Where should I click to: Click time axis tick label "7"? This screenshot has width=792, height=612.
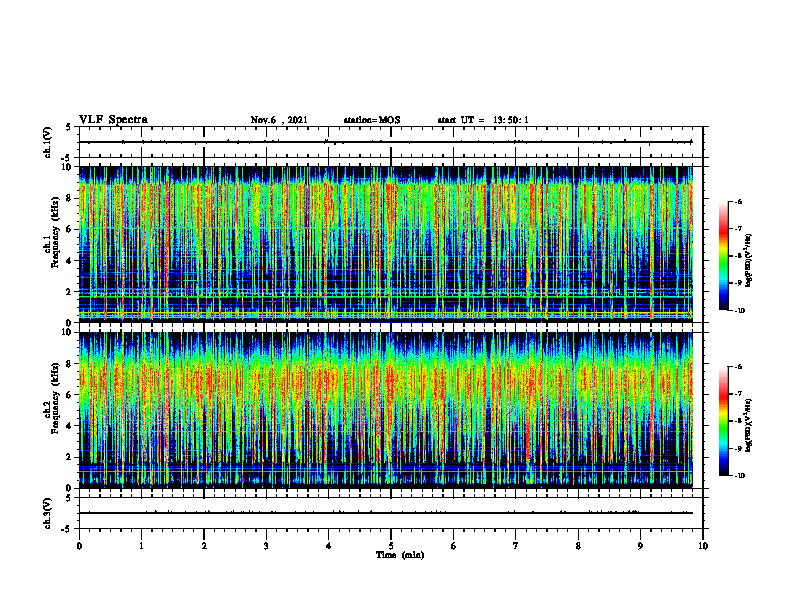pyautogui.click(x=516, y=546)
